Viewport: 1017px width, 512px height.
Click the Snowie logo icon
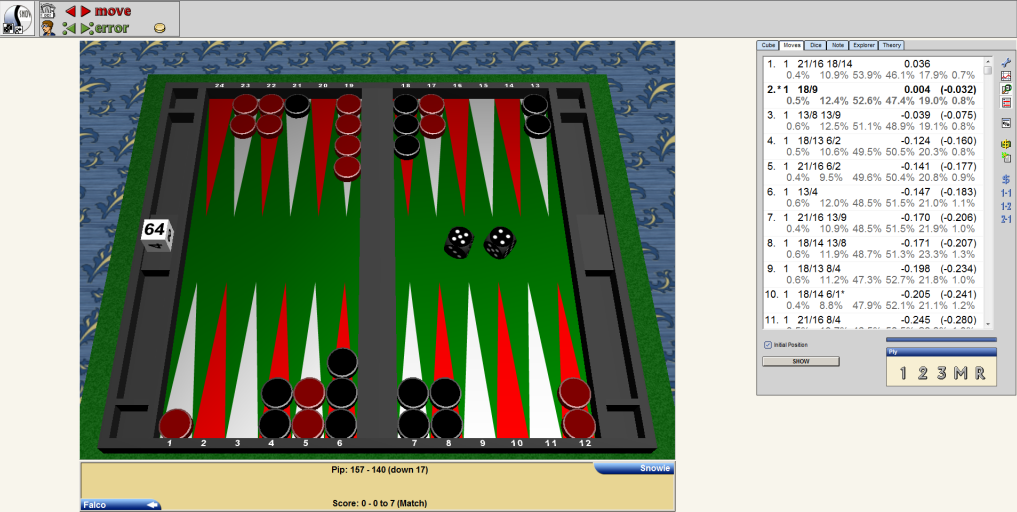point(15,18)
